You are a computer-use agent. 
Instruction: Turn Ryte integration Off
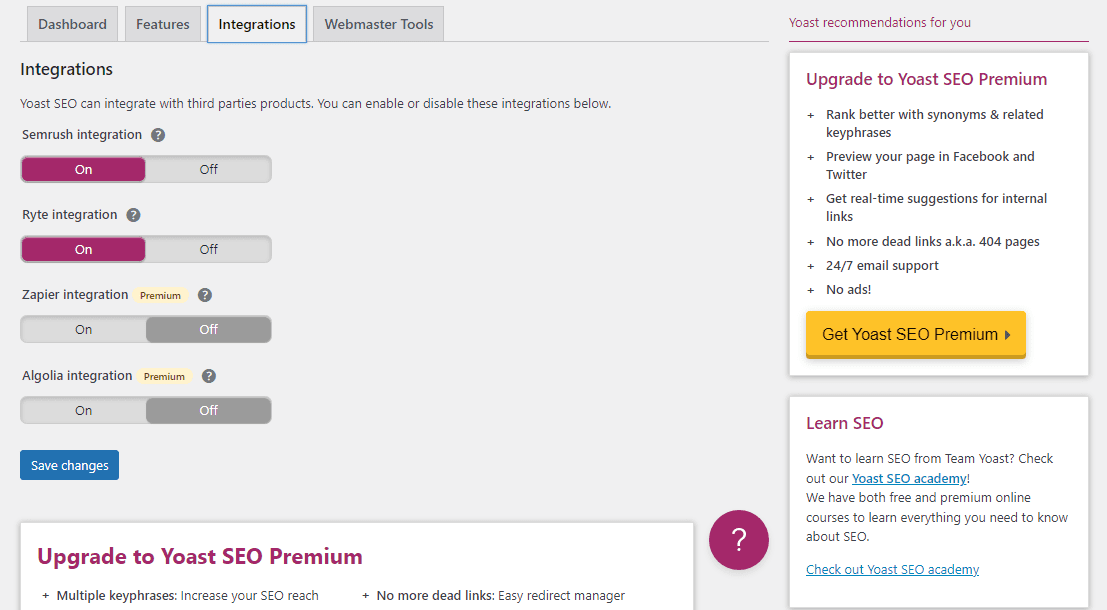pyautogui.click(x=208, y=249)
